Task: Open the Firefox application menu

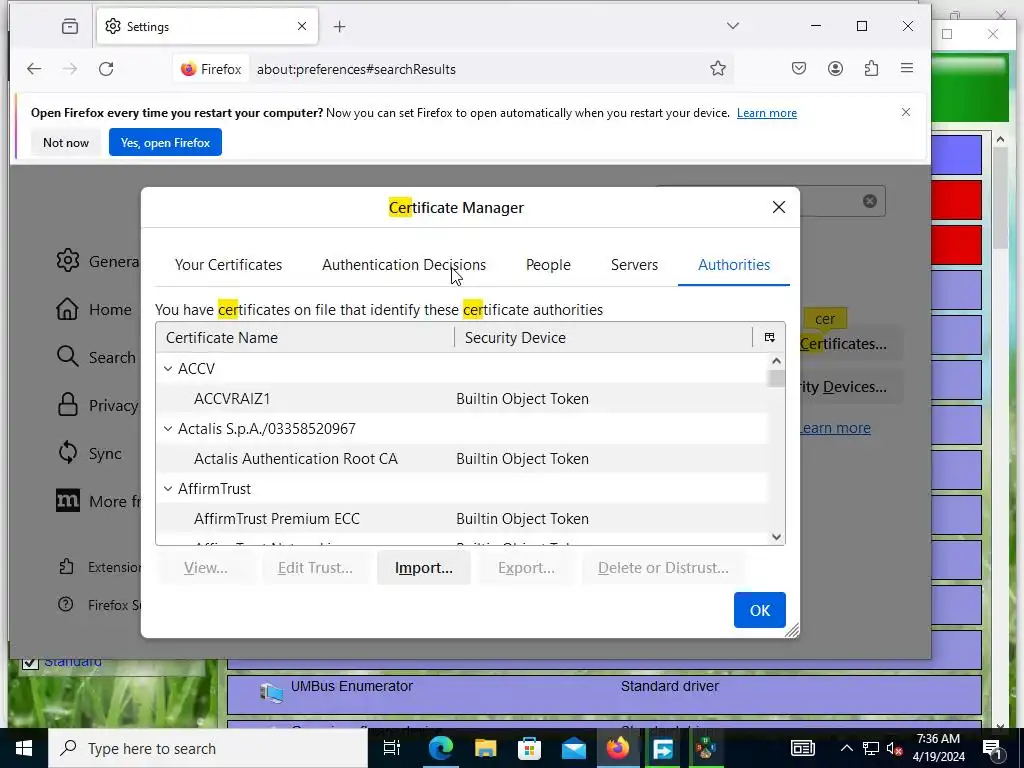Action: [x=907, y=69]
